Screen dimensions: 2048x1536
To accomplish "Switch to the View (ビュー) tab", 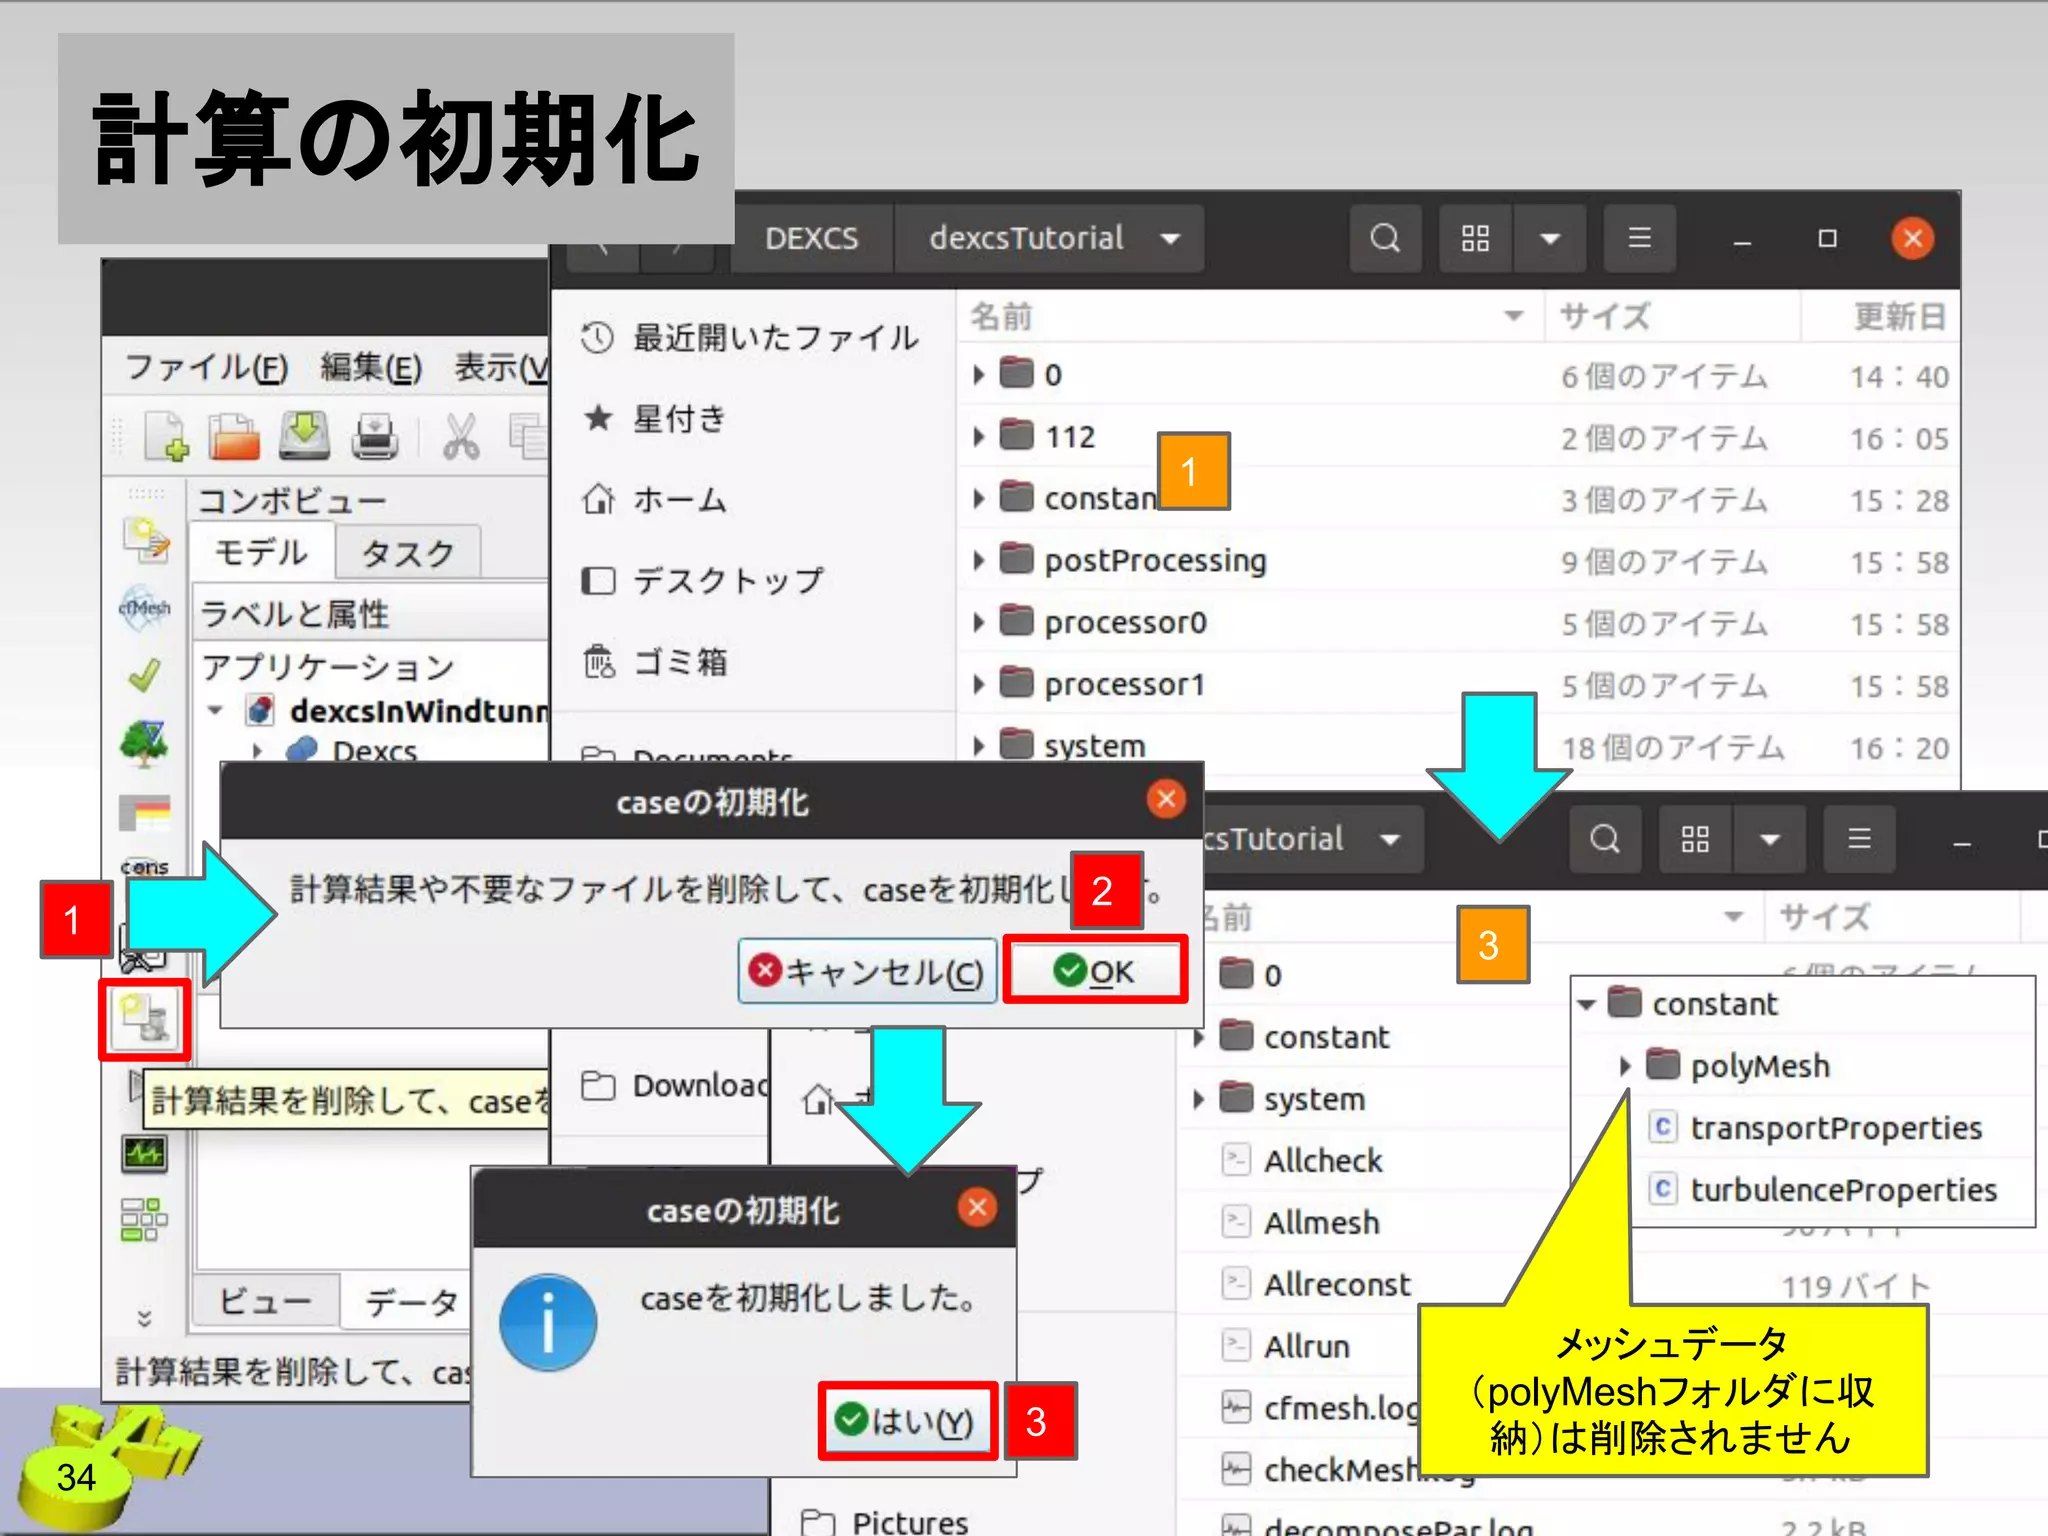I will pyautogui.click(x=265, y=1301).
